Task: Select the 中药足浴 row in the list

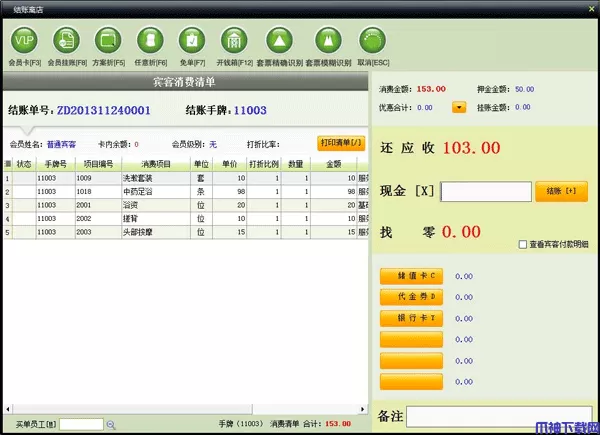Action: (x=155, y=191)
